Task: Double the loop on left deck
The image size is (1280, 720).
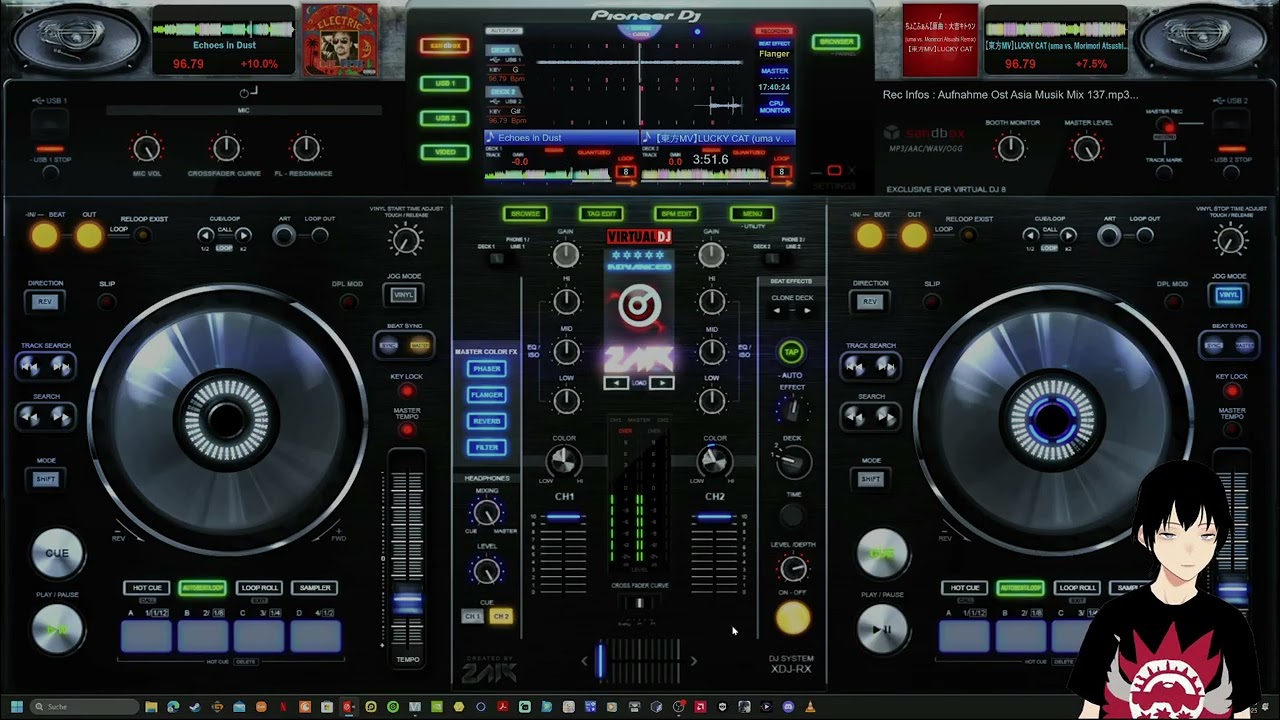Action: click(x=243, y=235)
